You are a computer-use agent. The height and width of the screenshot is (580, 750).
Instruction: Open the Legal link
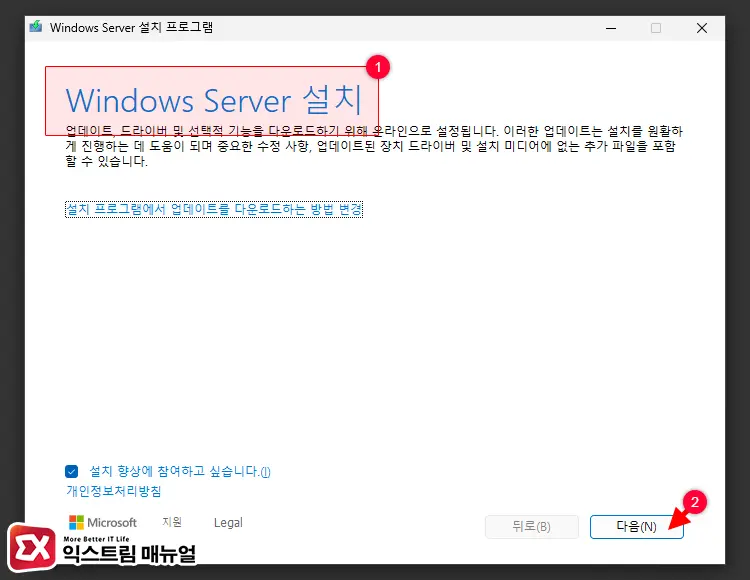[228, 523]
